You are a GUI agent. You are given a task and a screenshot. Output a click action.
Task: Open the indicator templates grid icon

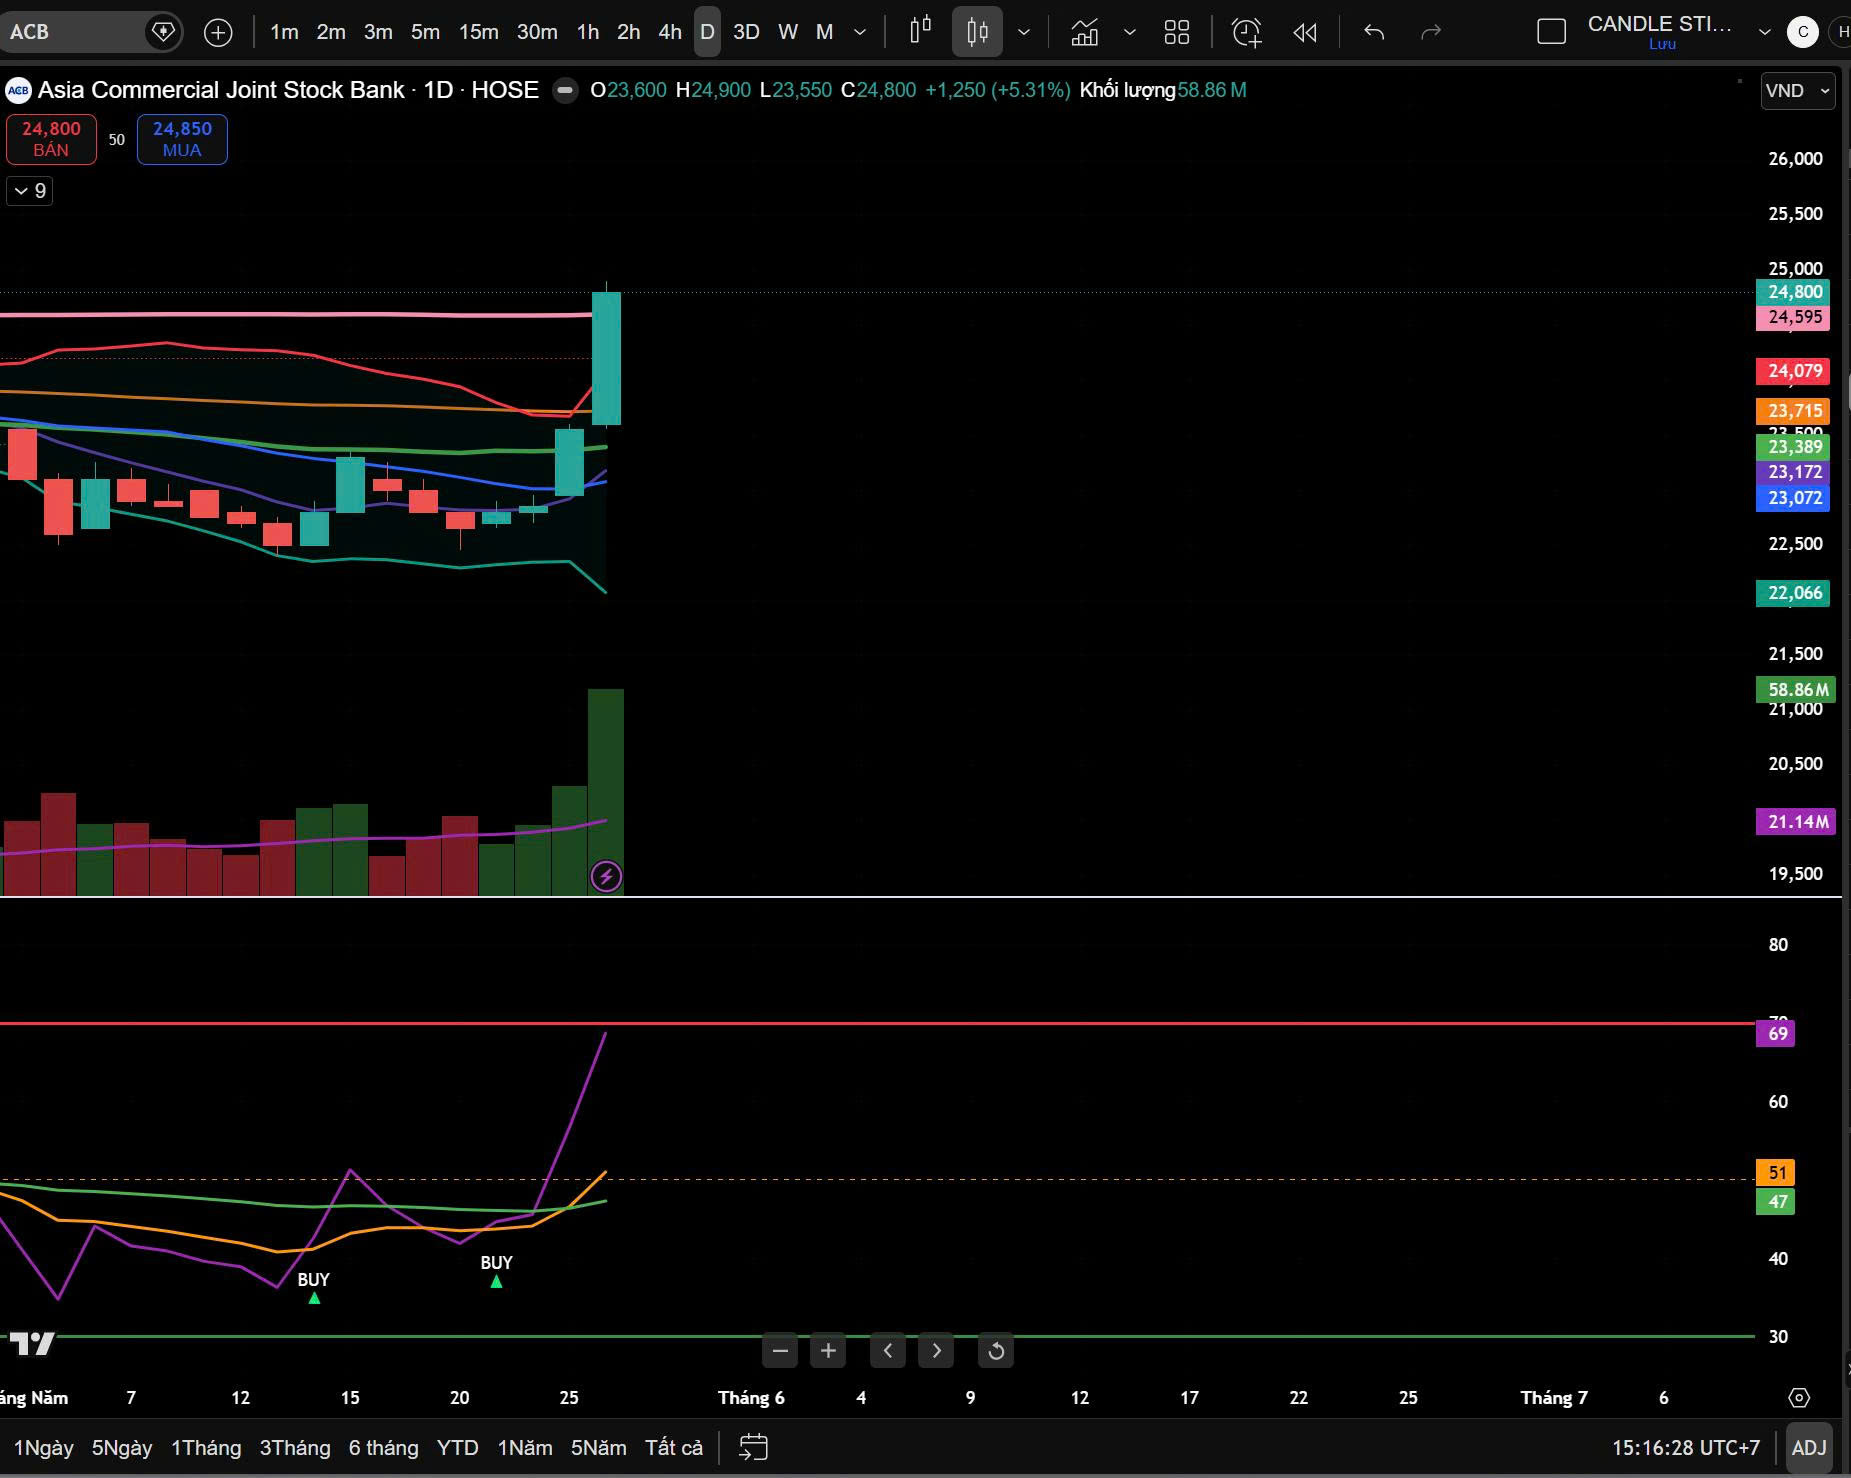[1177, 32]
